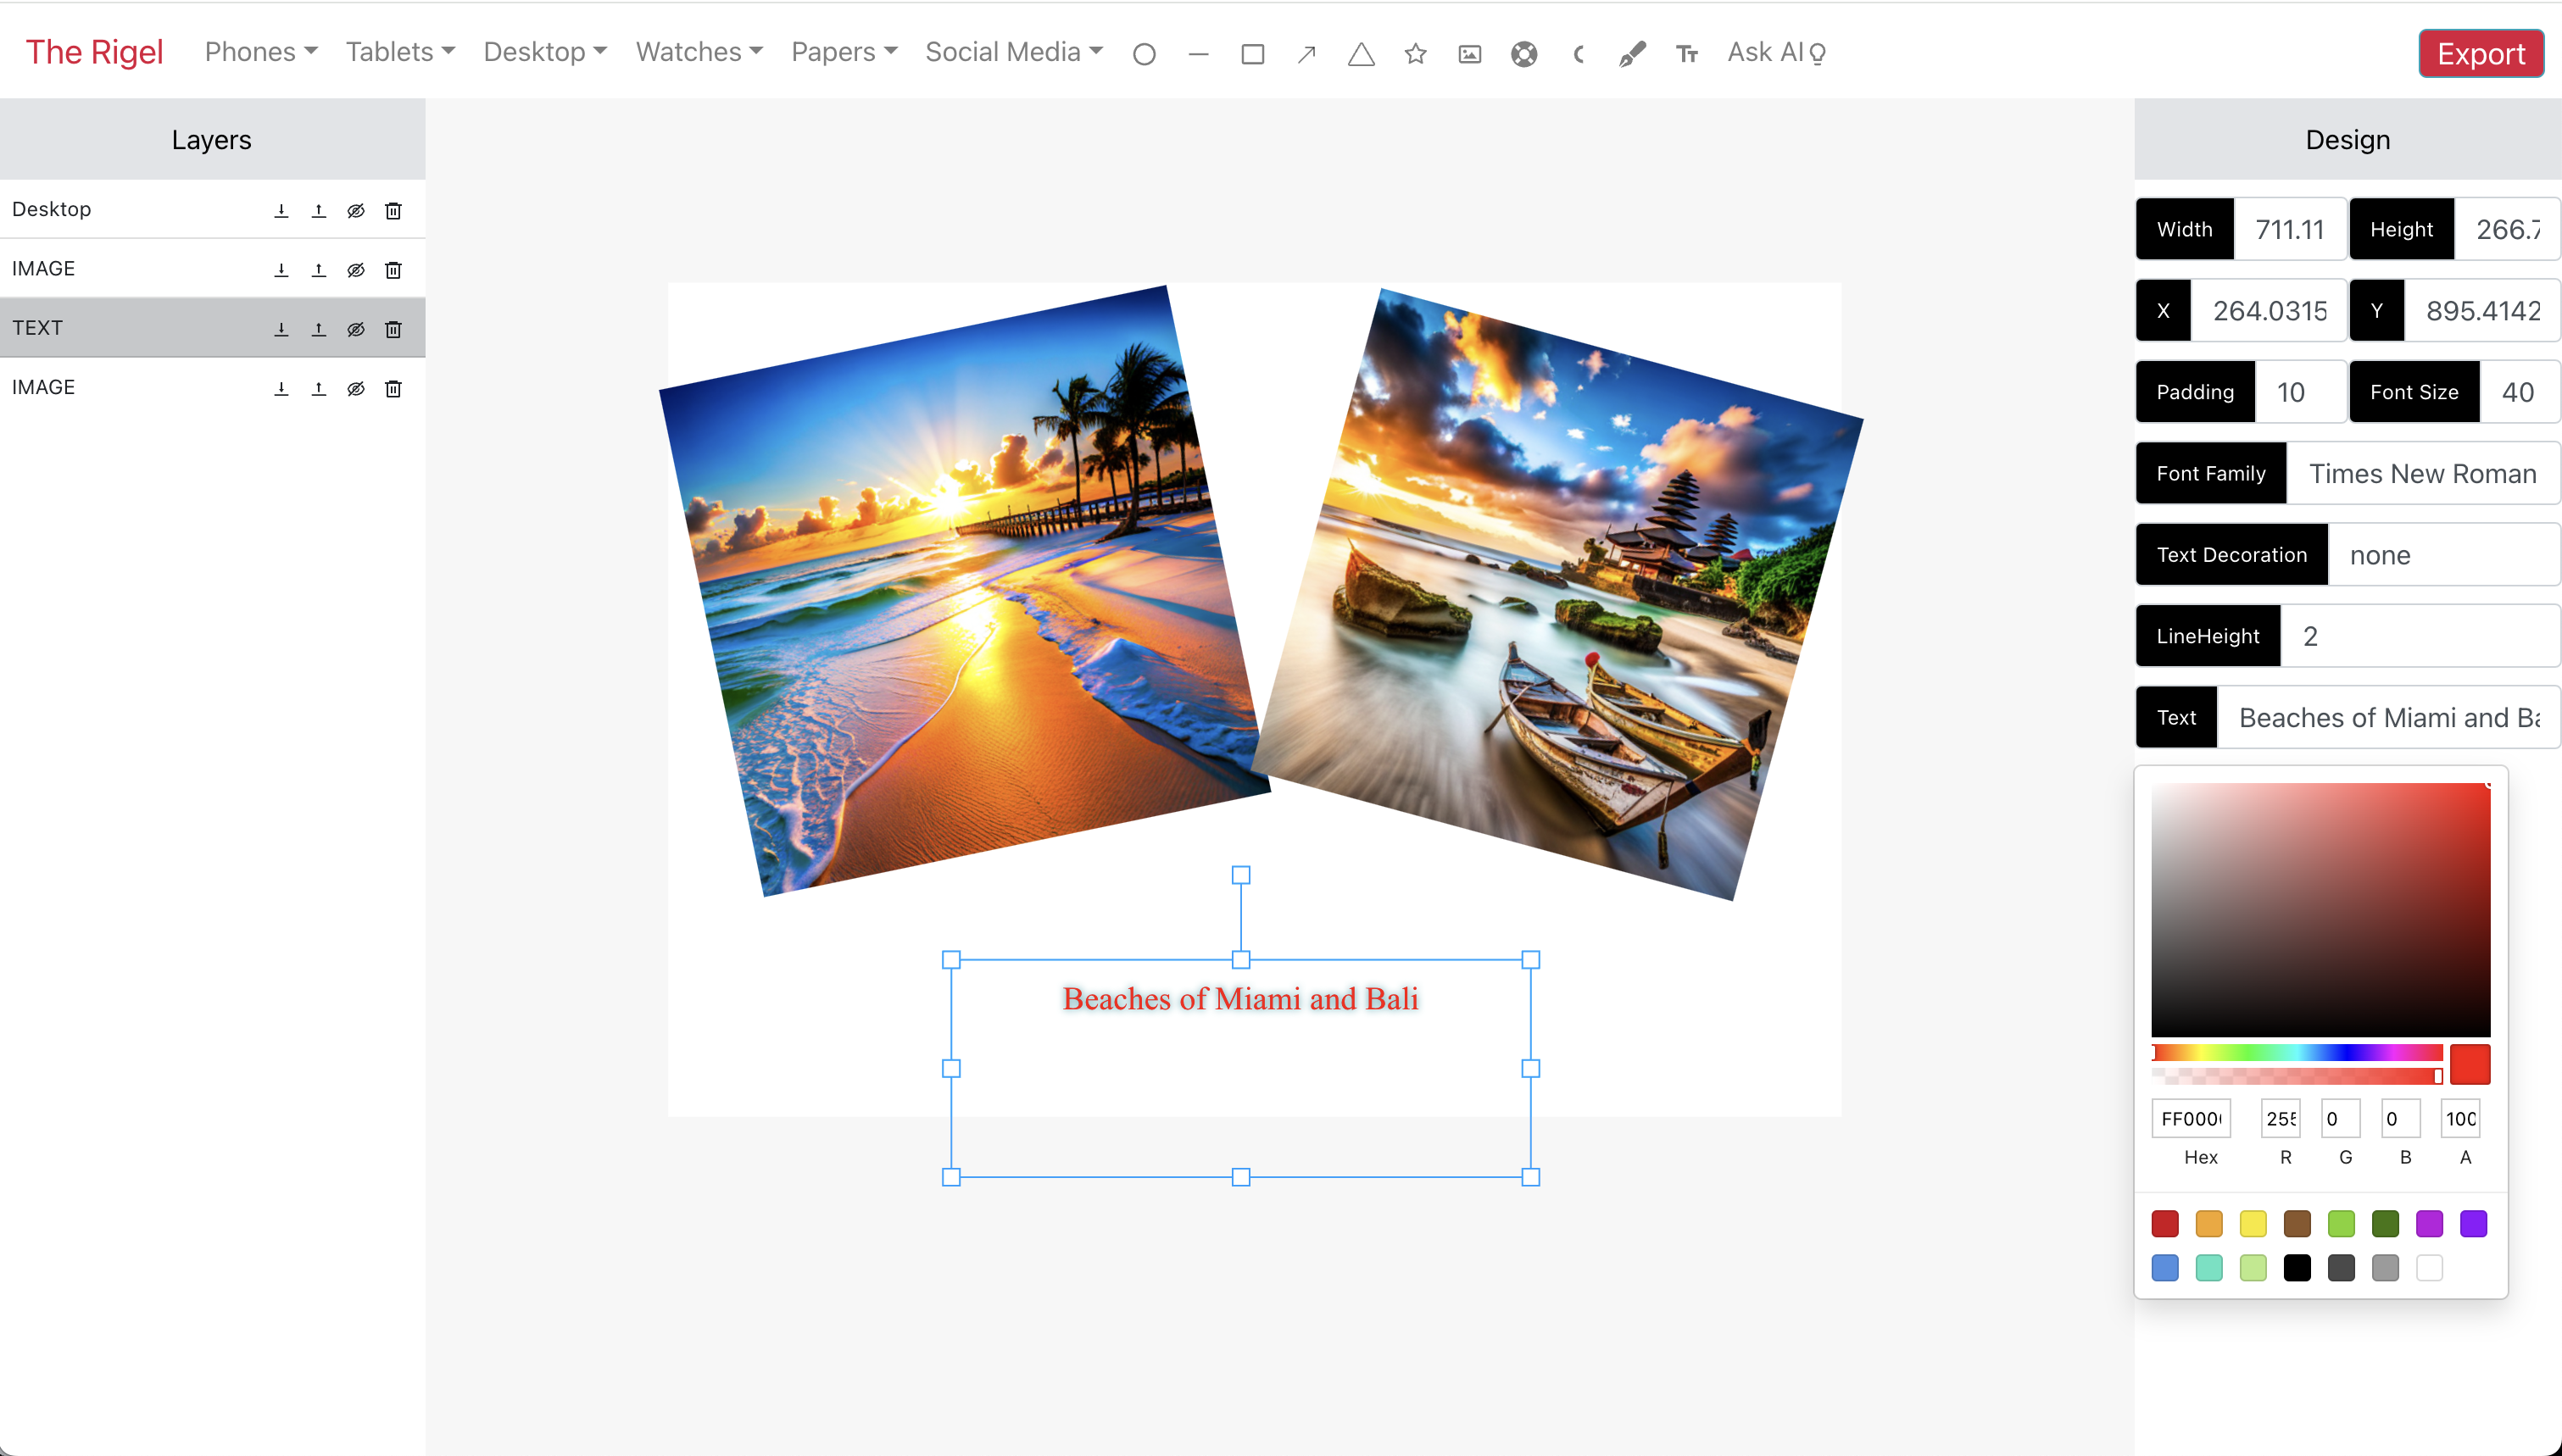
Task: Select the arrow drawing tool
Action: (x=1306, y=54)
